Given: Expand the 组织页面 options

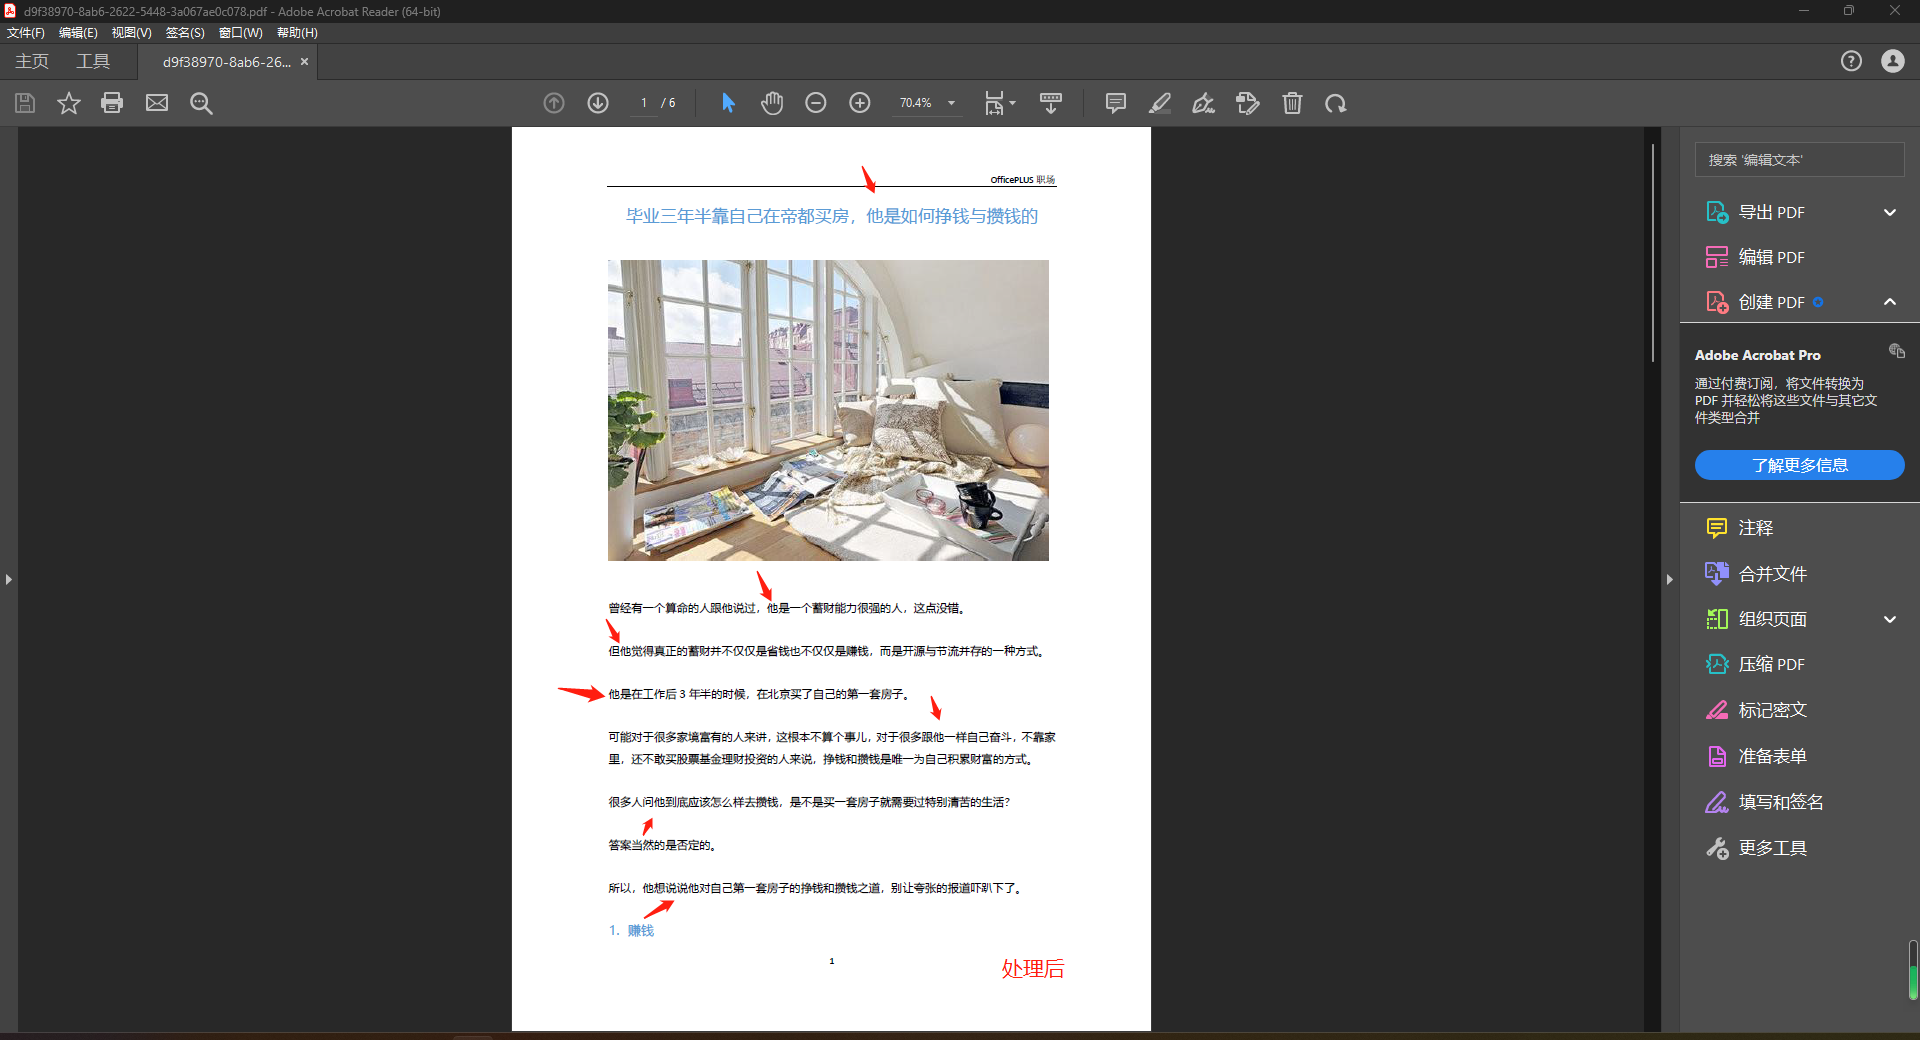Looking at the screenshot, I should click(1889, 619).
